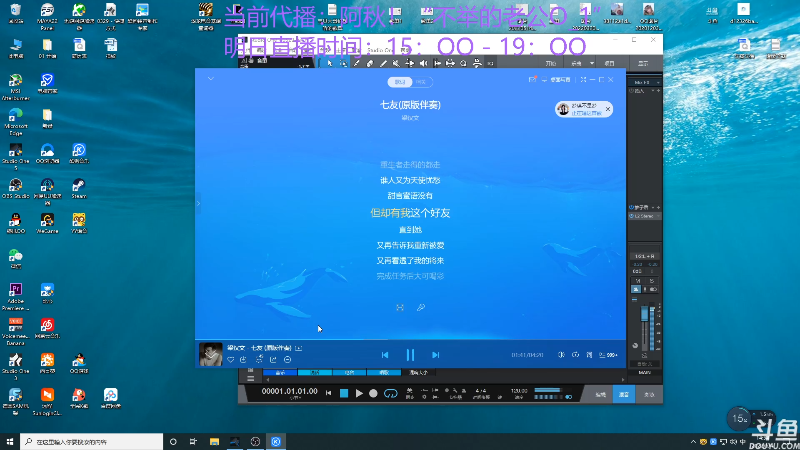Click the Kugou music taskbar icon

276,441
